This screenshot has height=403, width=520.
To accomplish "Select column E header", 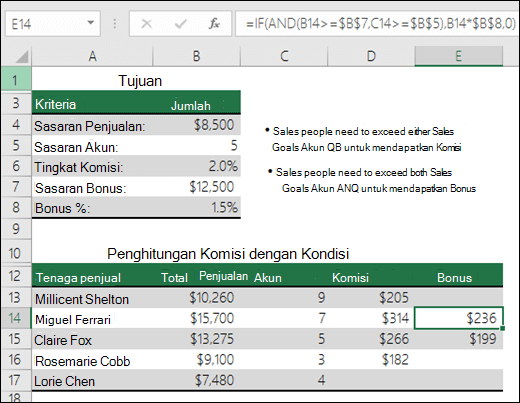I will coord(459,56).
